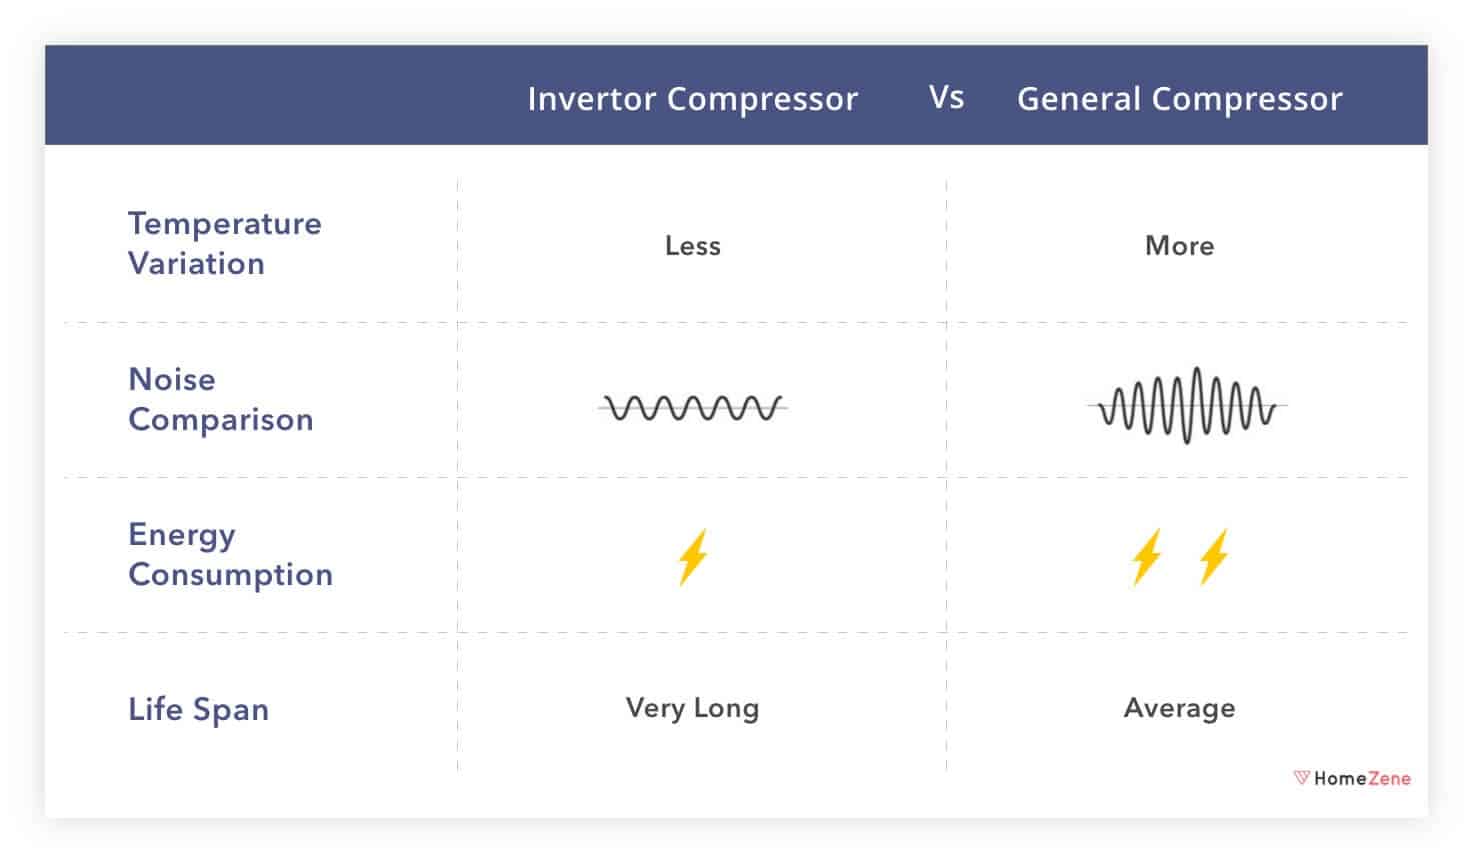1473x863 pixels.
Task: Click the left lightning bolt under General Compressor
Action: coord(1146,556)
